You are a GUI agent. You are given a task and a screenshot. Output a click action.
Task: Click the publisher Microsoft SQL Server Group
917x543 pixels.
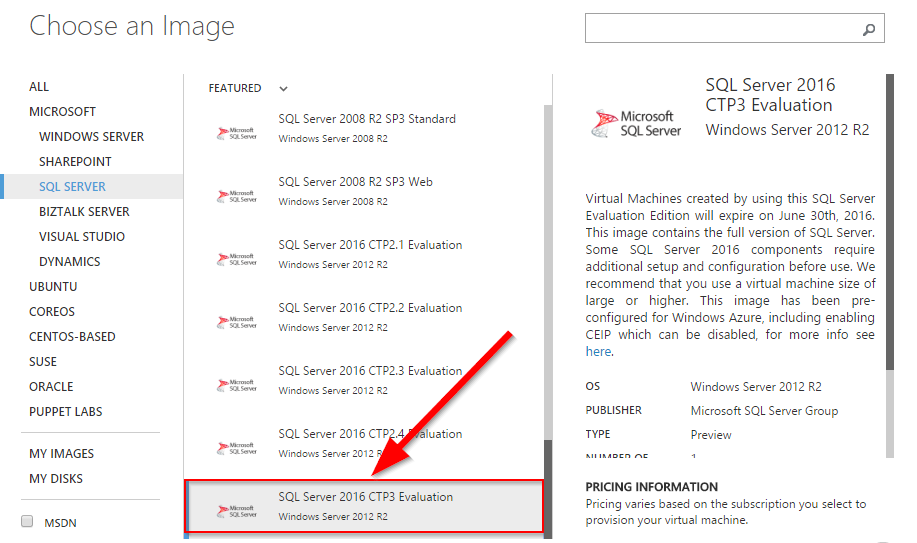tap(764, 411)
